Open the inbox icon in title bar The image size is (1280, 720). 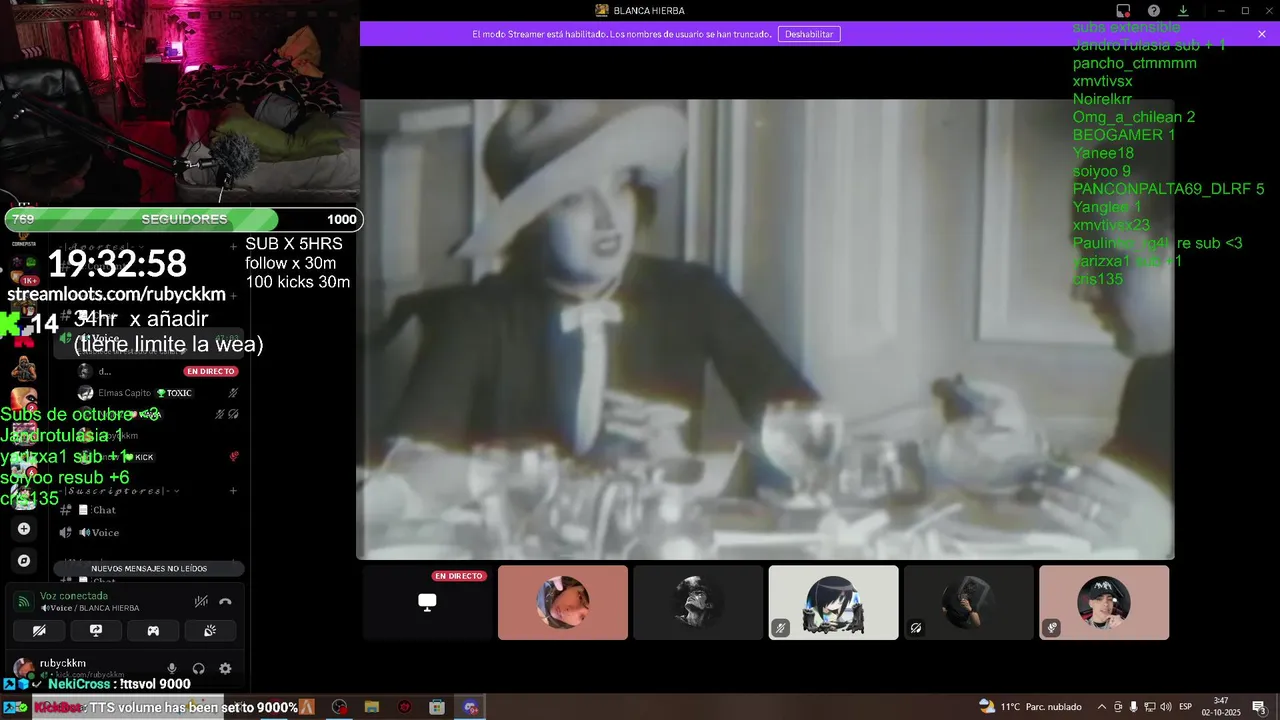(x=1123, y=11)
